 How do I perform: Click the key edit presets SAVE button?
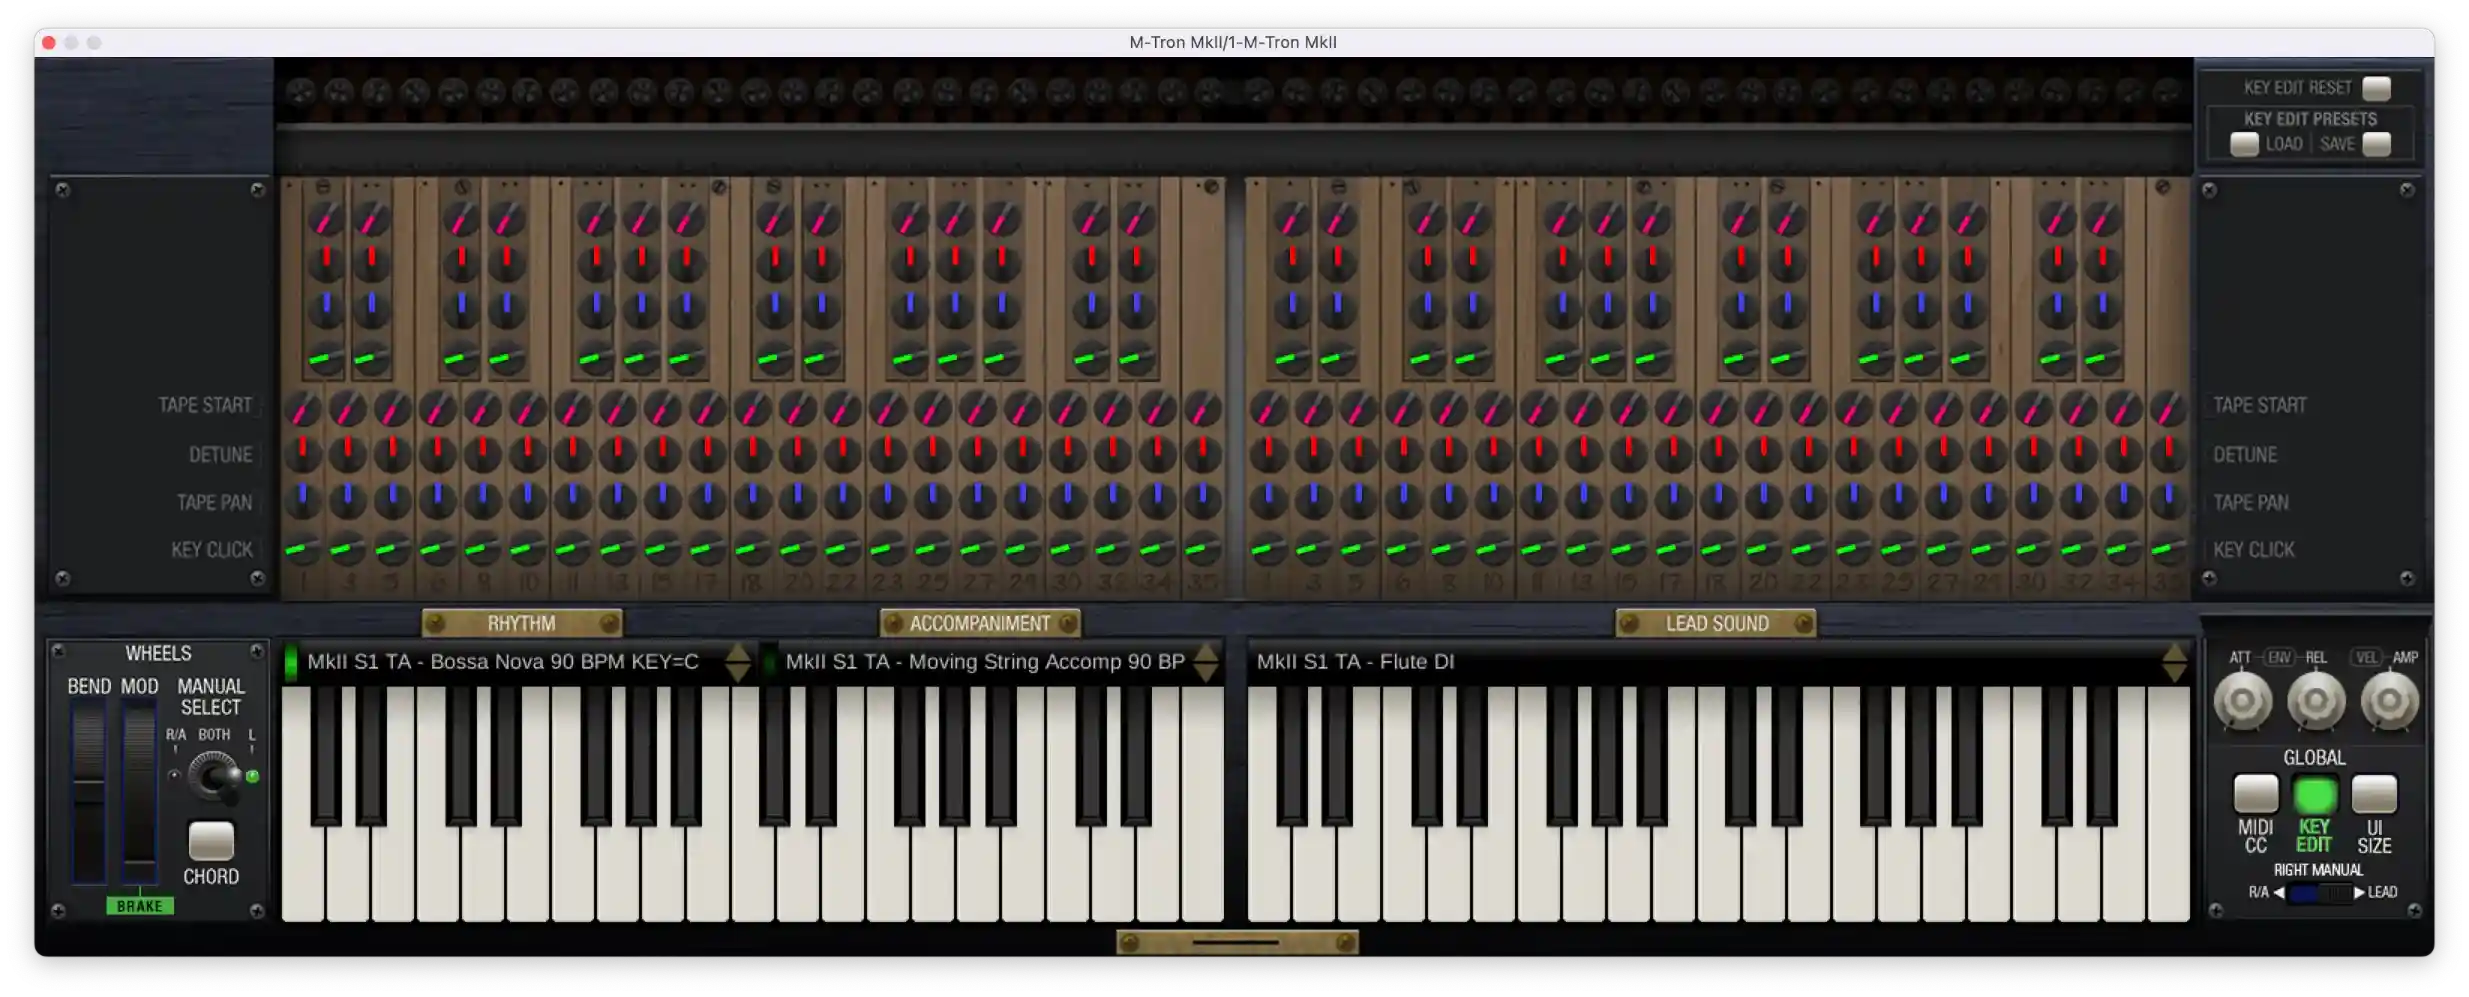pyautogui.click(x=2377, y=144)
